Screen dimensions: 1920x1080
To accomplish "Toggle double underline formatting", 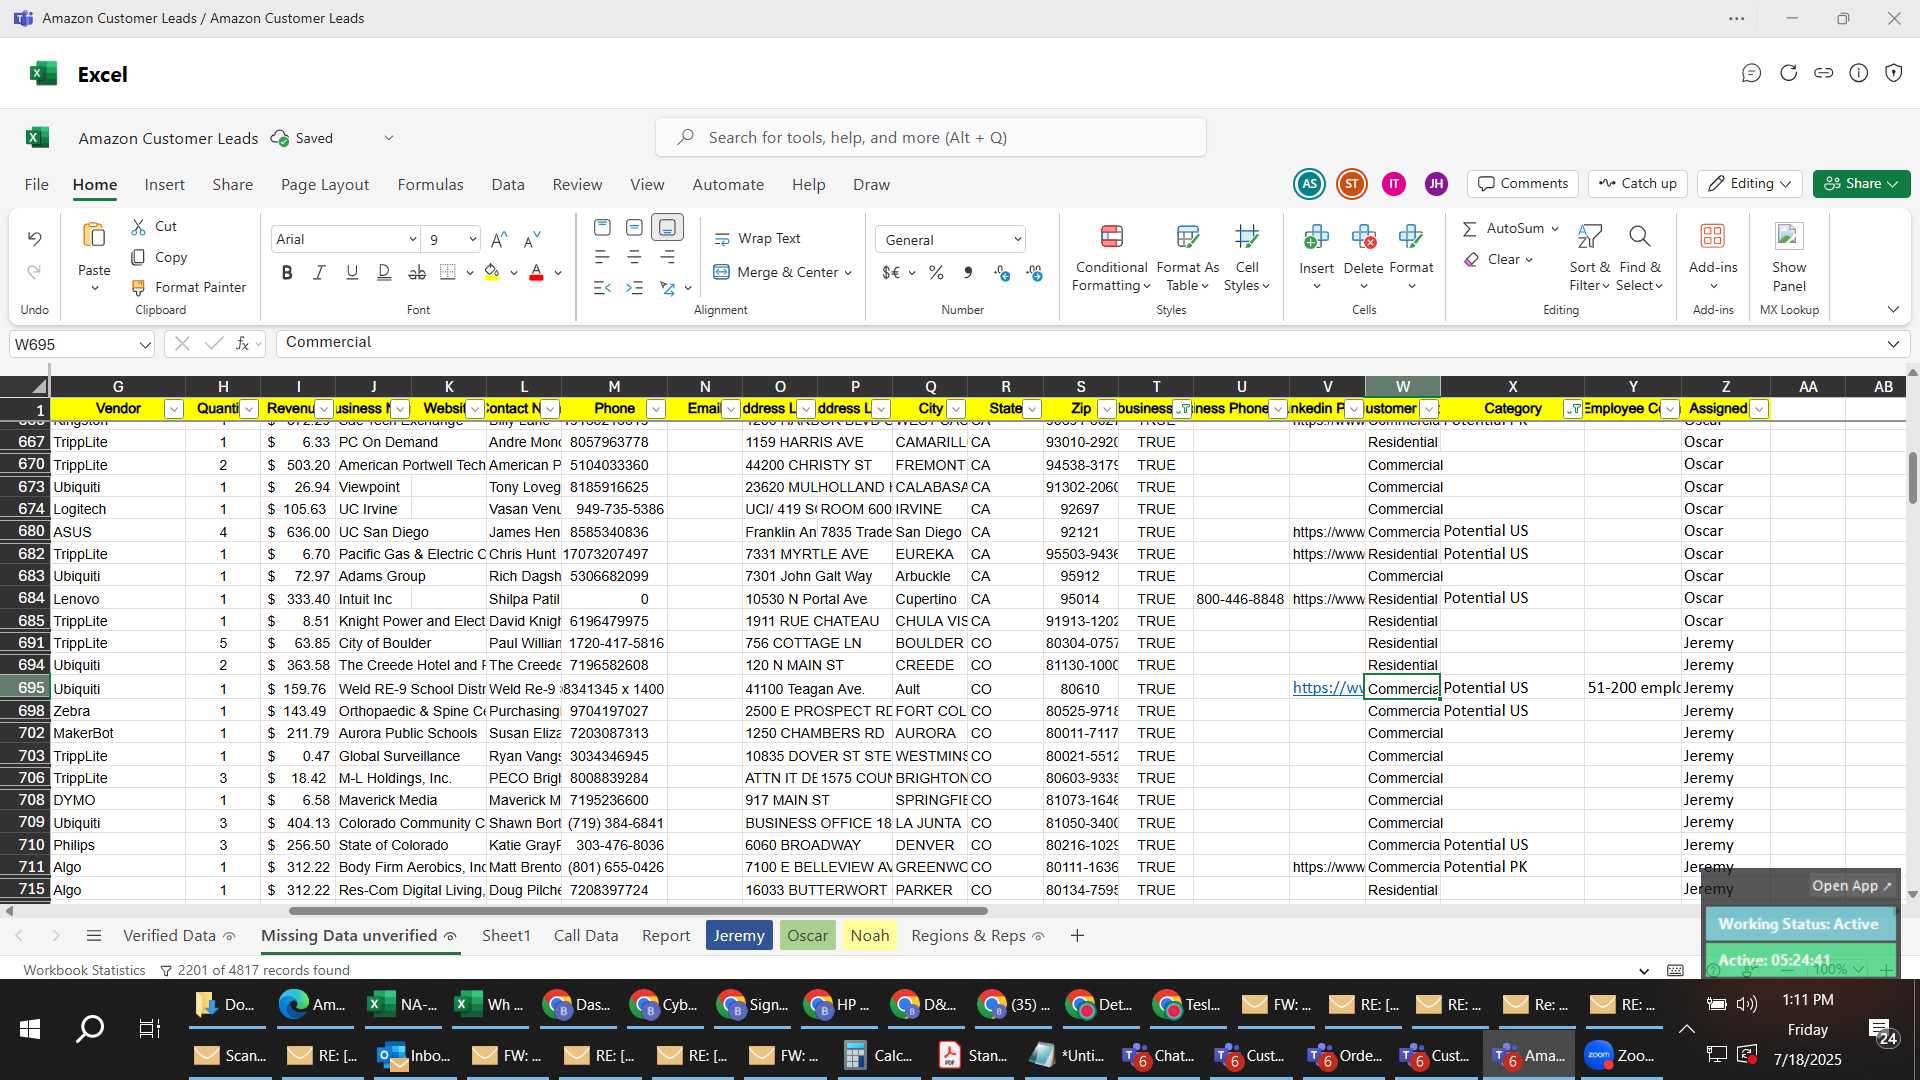I will 384,273.
